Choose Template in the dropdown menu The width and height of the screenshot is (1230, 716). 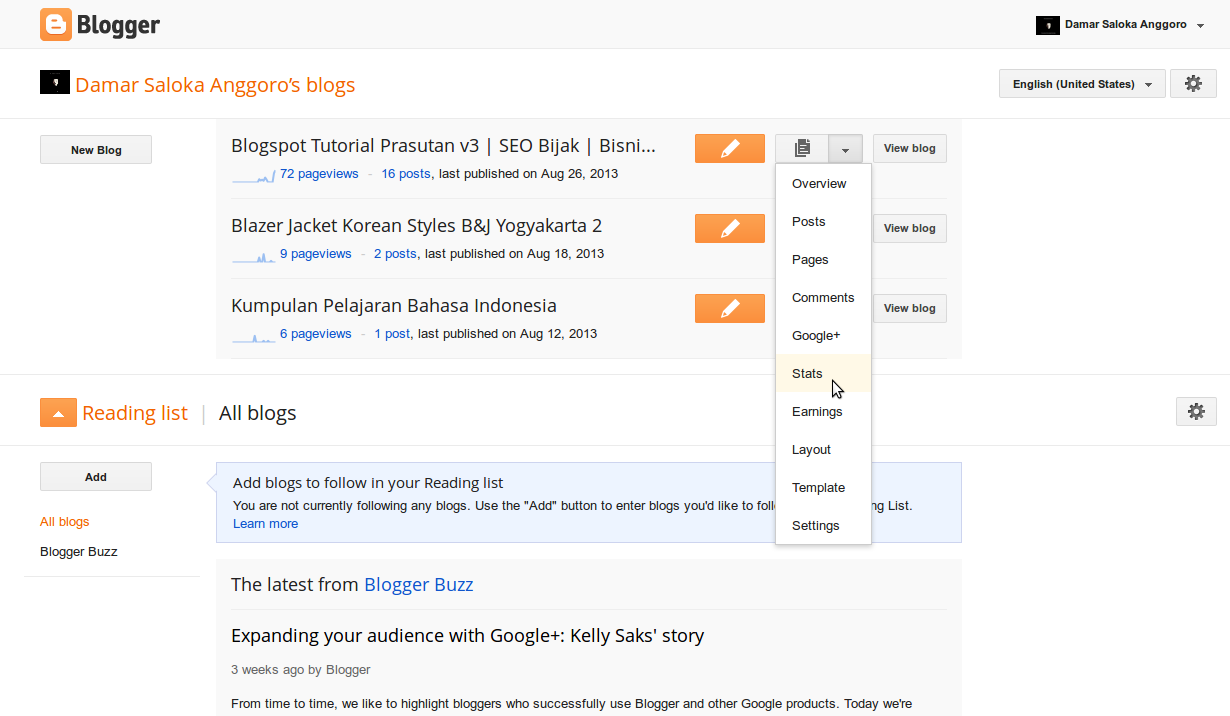pyautogui.click(x=818, y=487)
